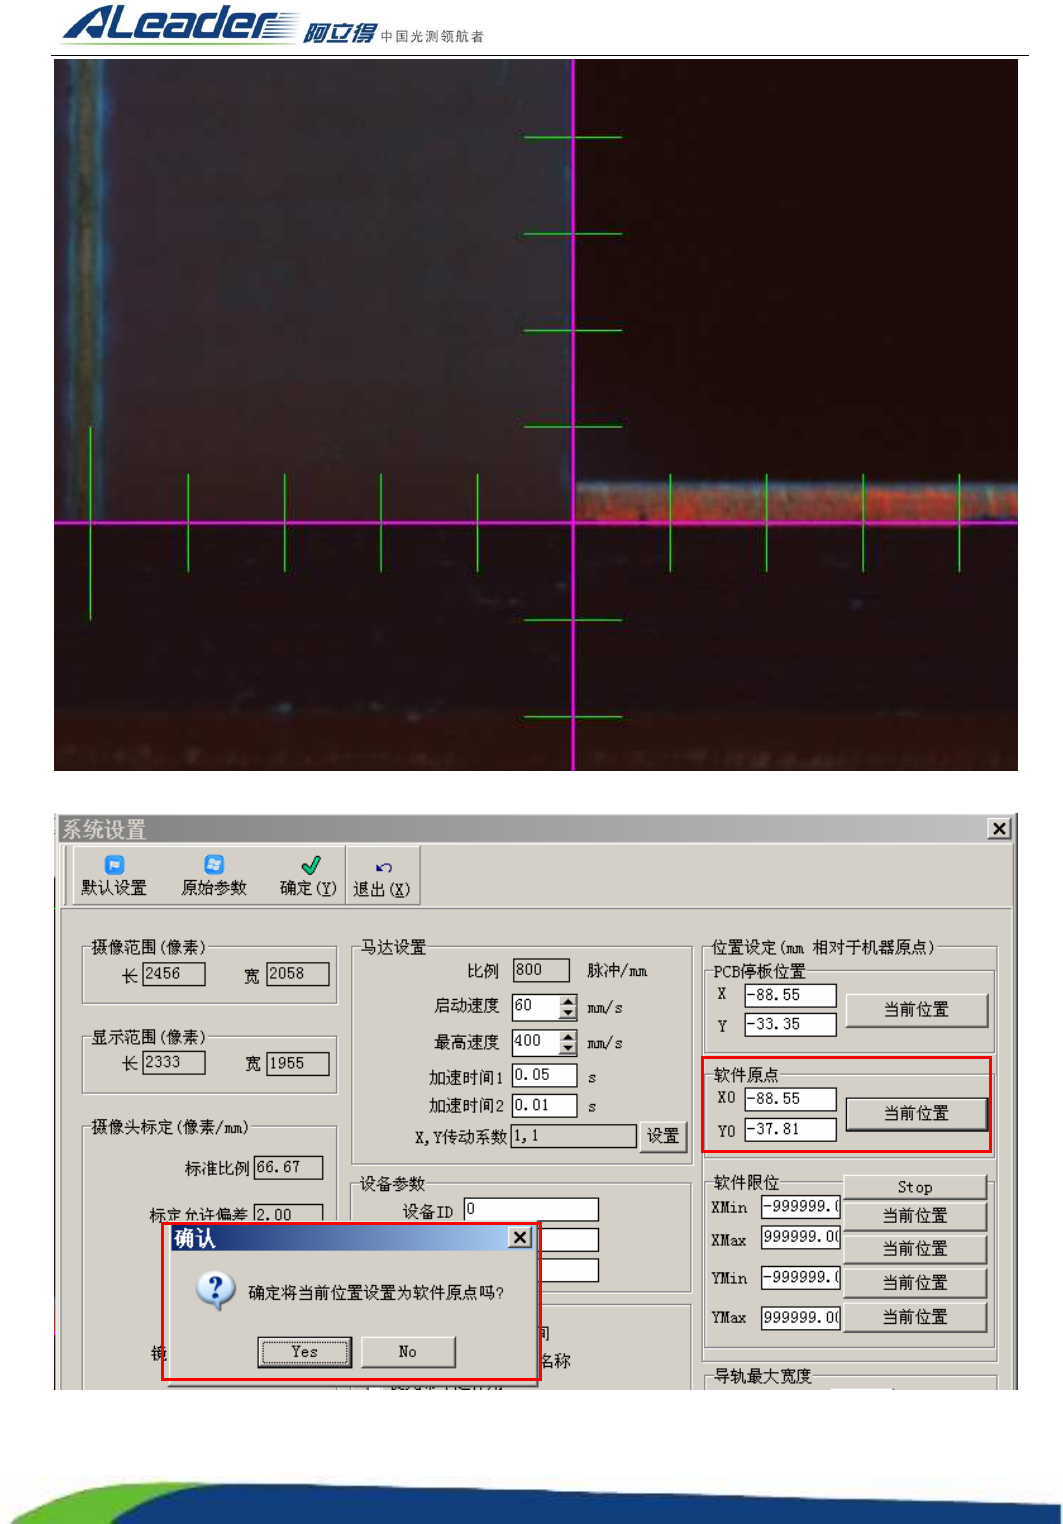Click the XMax limit field
This screenshot has width=1063, height=1524.
pyautogui.click(x=801, y=1237)
